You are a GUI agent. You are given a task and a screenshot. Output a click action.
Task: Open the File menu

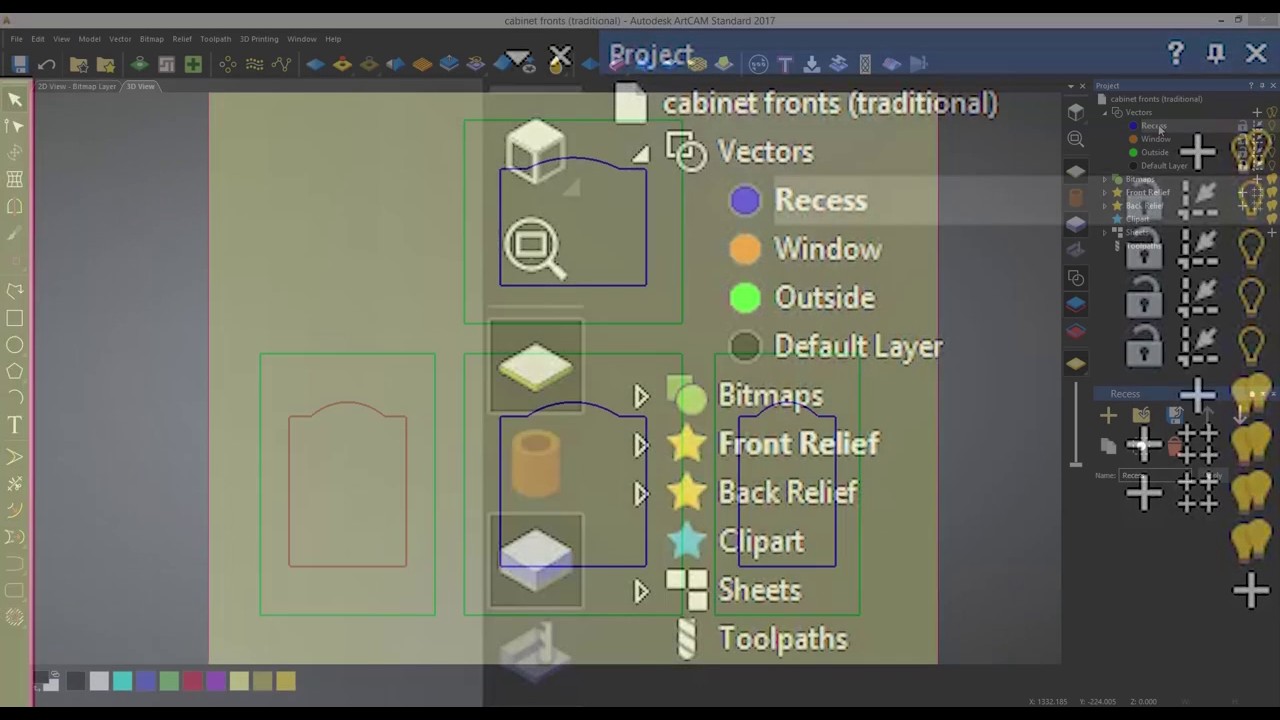coord(17,39)
